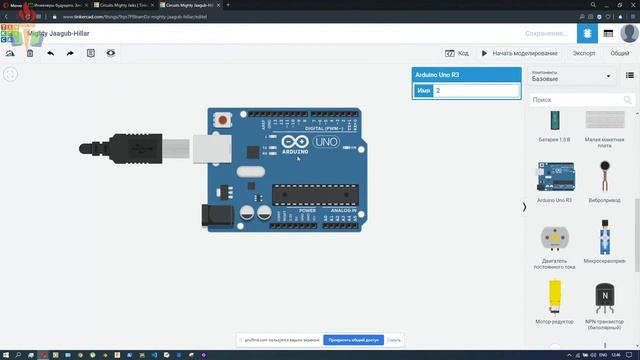Image resolution: width=640 pixels, height=360 pixels.
Task: Click the search magnifier in components panel
Action: pos(627,100)
